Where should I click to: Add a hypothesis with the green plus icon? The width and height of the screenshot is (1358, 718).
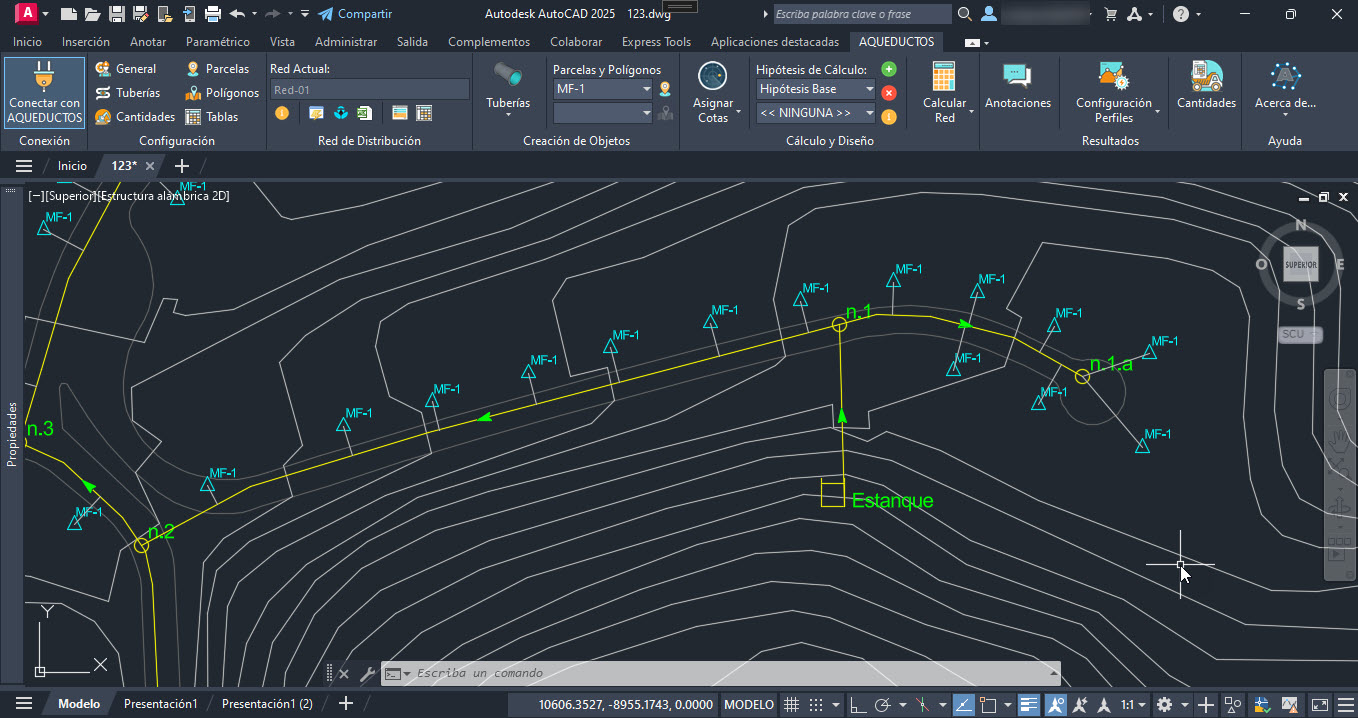pyautogui.click(x=888, y=69)
